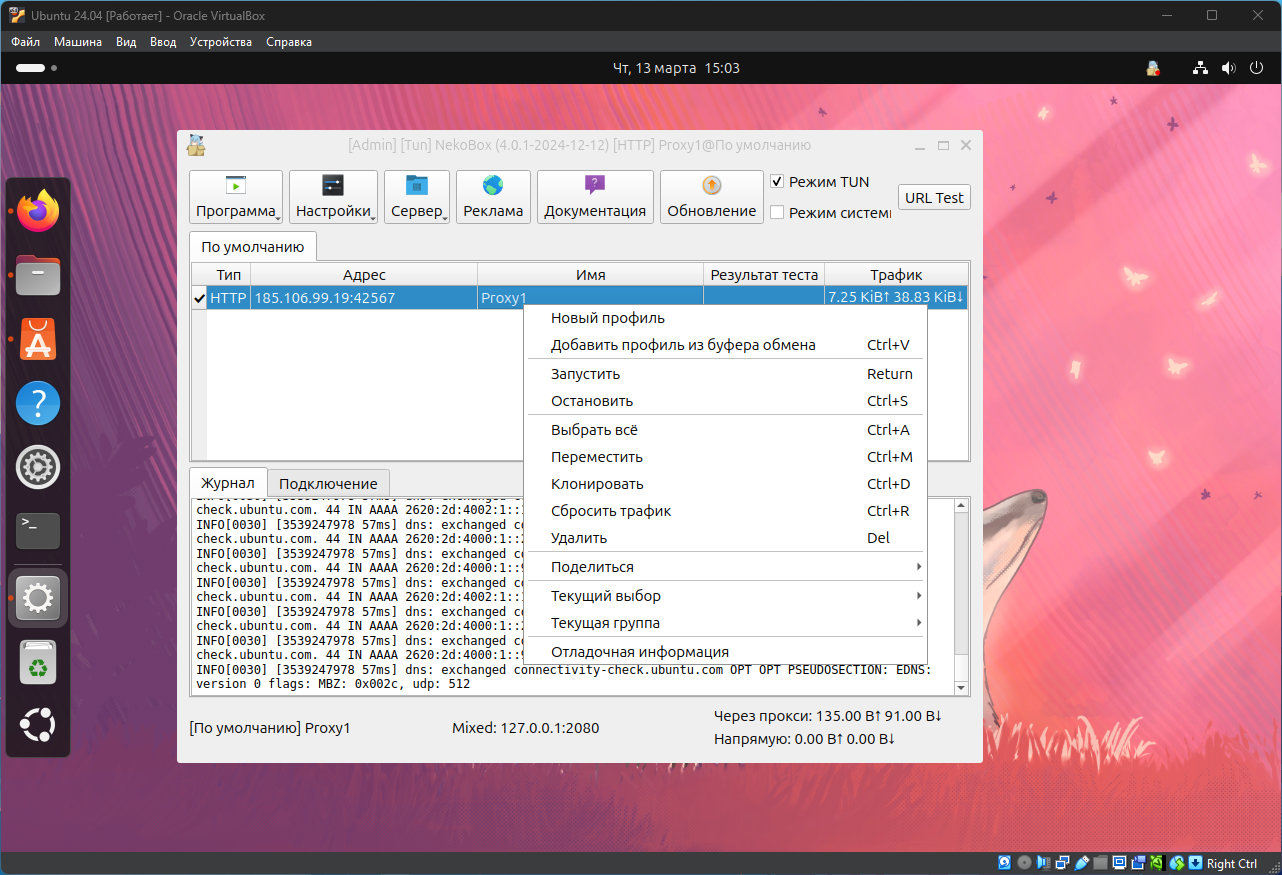1282x875 pixels.
Task: Open Terminal from the dock
Action: tap(39, 531)
